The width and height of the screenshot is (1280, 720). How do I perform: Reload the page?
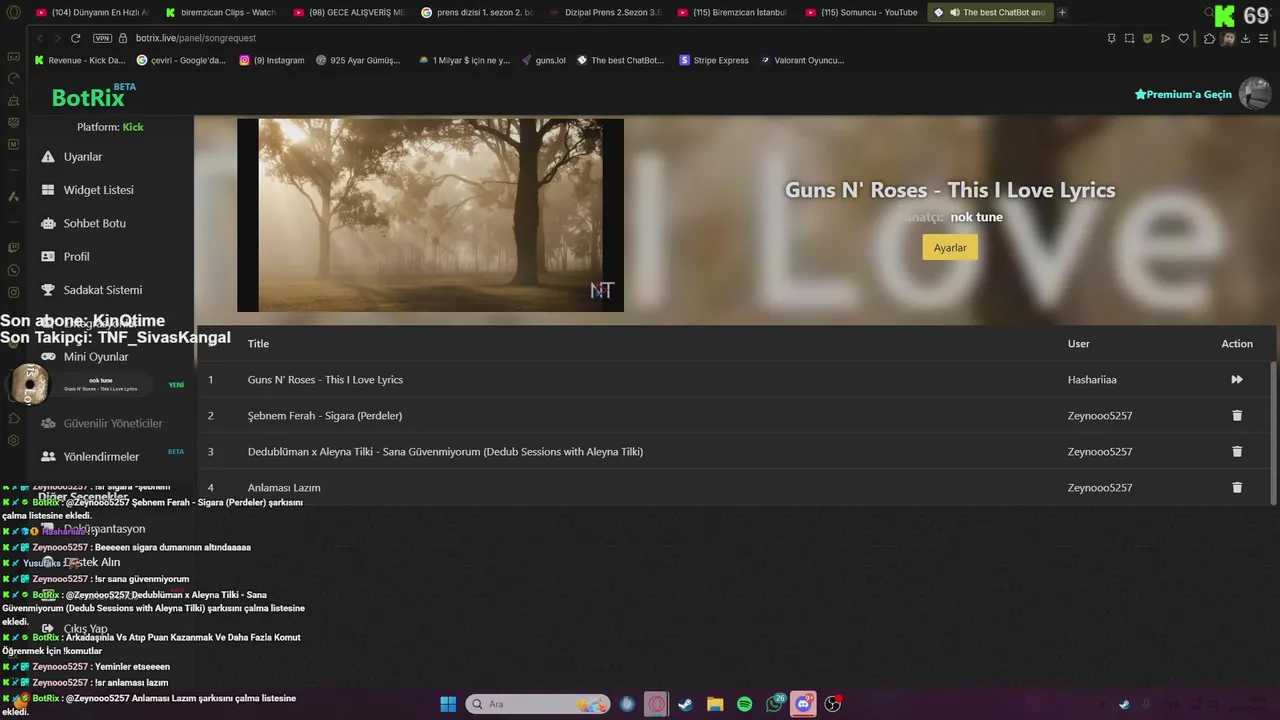(75, 38)
